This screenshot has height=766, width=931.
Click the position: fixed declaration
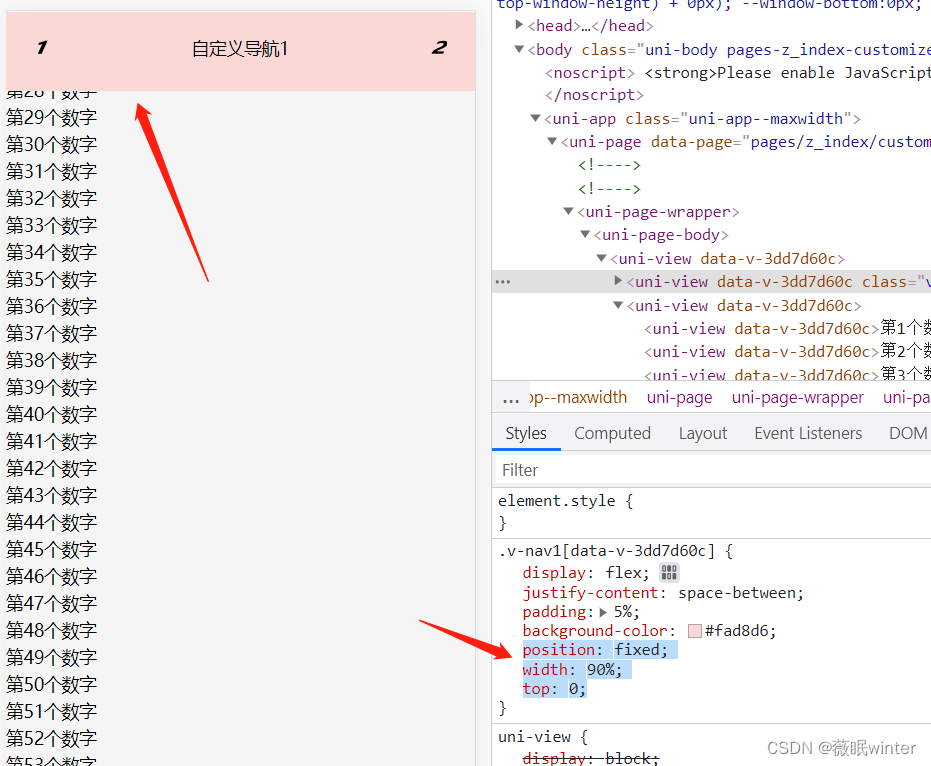click(x=595, y=650)
